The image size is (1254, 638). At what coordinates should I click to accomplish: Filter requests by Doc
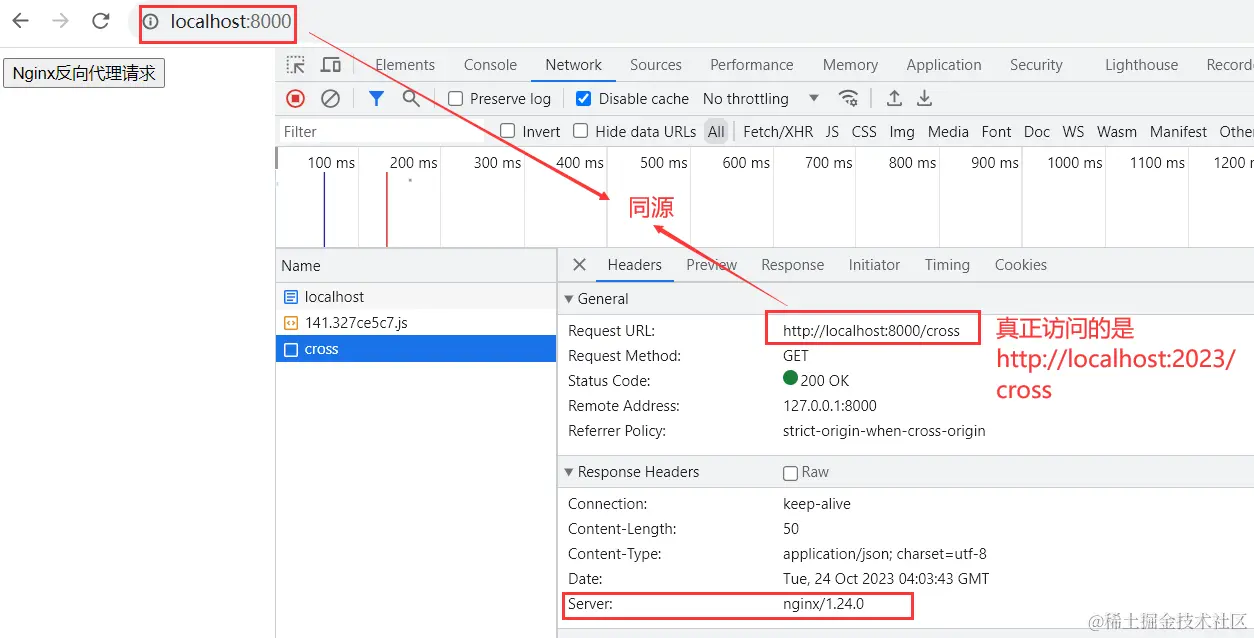[1037, 131]
